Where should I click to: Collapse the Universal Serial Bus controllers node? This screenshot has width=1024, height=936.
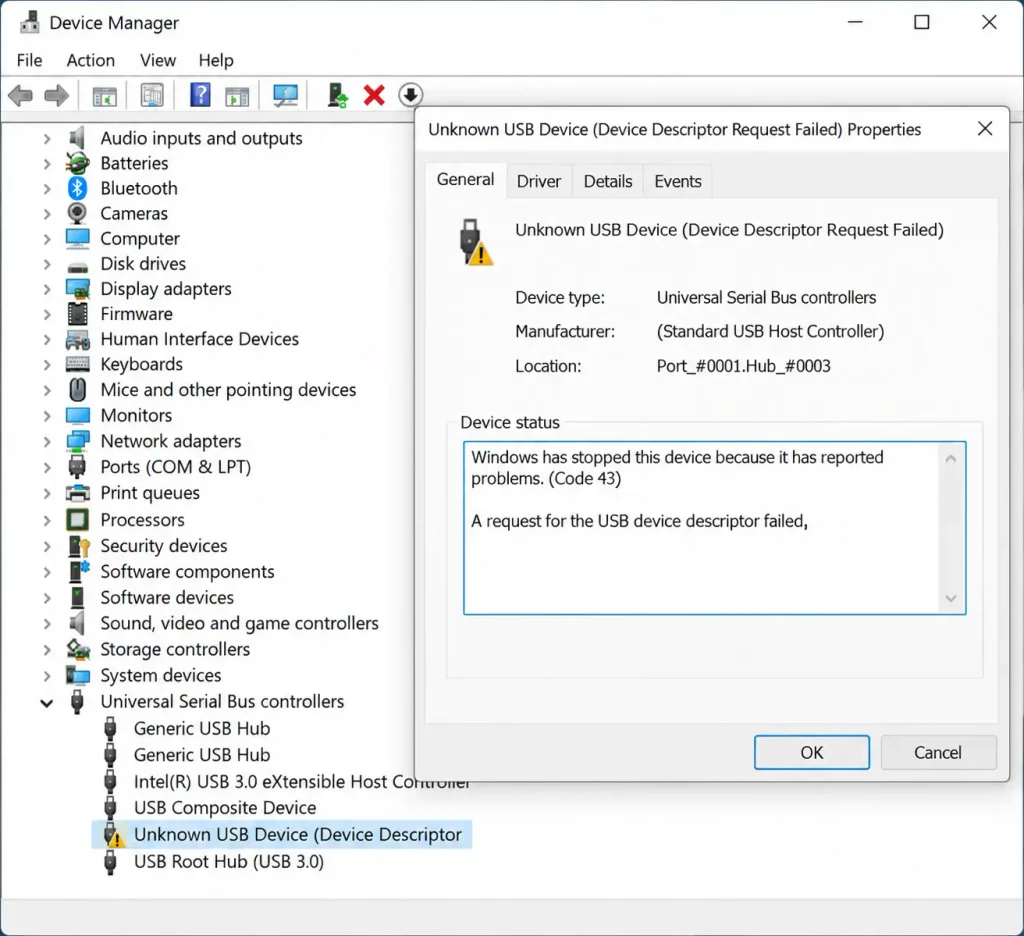46,703
